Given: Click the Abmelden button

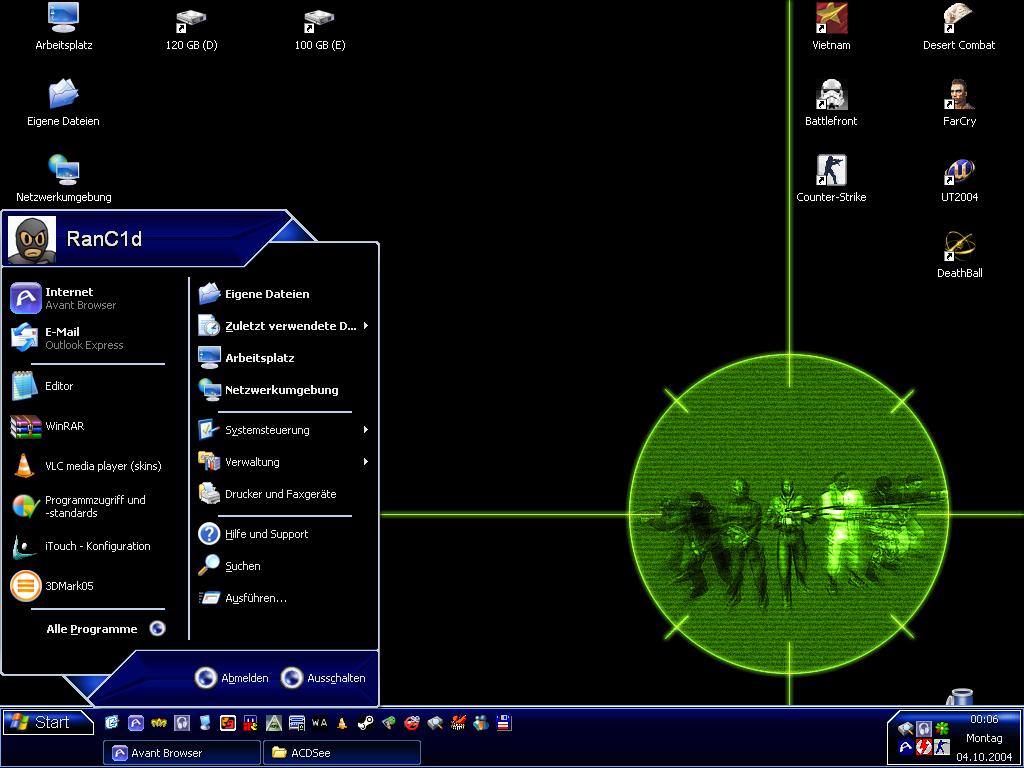Looking at the screenshot, I should click(x=232, y=678).
